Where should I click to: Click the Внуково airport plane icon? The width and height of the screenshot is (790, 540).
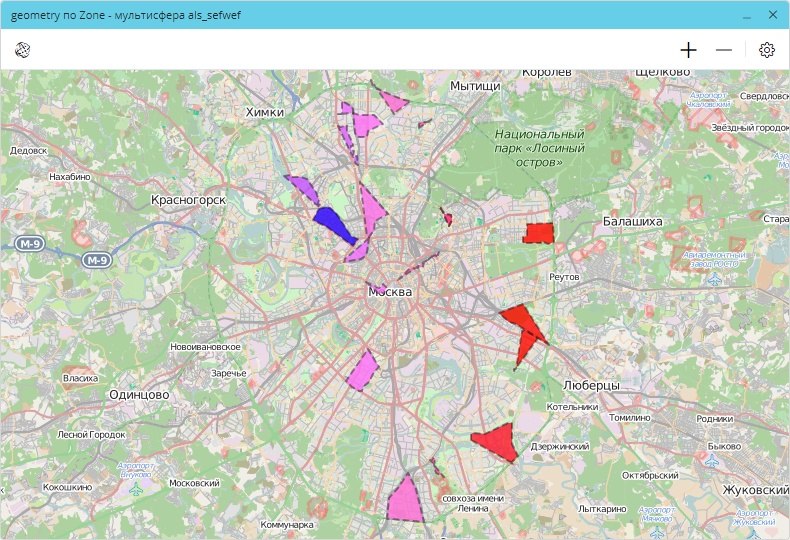136,490
